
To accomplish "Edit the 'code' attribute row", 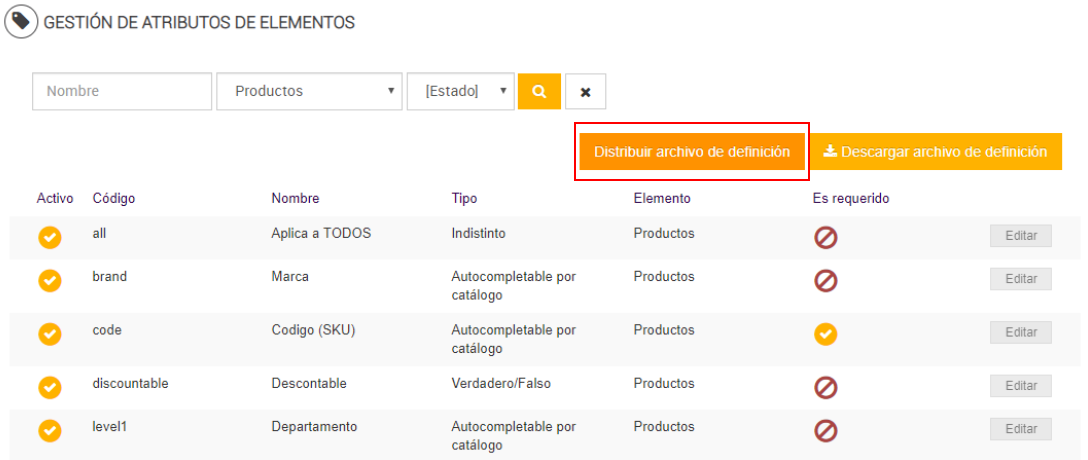I will coord(1020,333).
